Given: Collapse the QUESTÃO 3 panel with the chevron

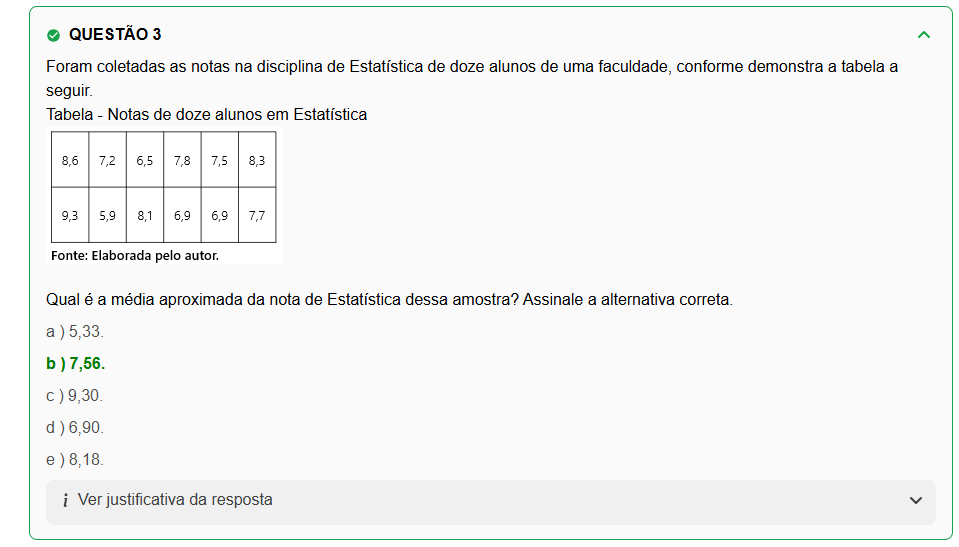Looking at the screenshot, I should 923,35.
